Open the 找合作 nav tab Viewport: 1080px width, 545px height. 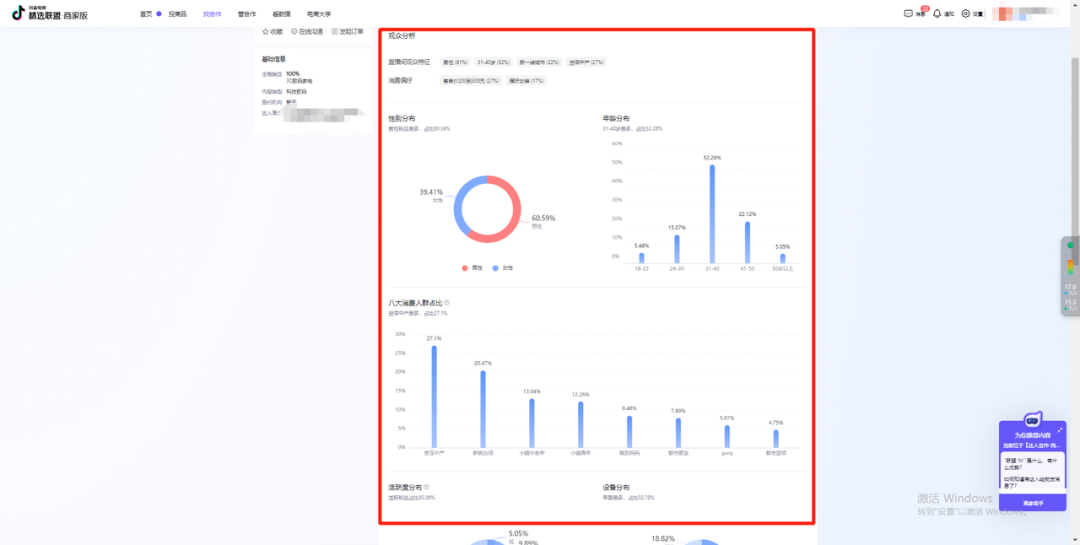coord(212,14)
